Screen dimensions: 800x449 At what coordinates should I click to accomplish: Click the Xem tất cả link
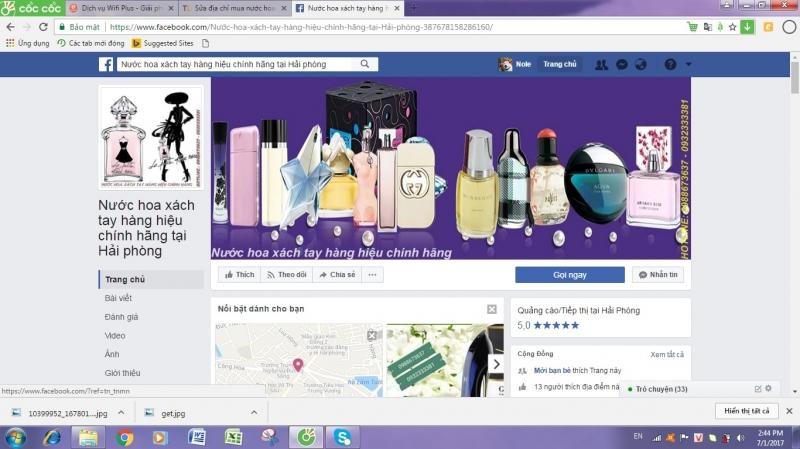coord(667,354)
